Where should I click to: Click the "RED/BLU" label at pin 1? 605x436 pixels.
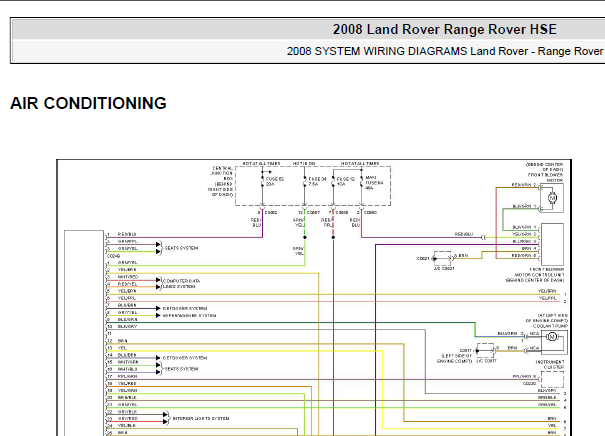[127, 234]
